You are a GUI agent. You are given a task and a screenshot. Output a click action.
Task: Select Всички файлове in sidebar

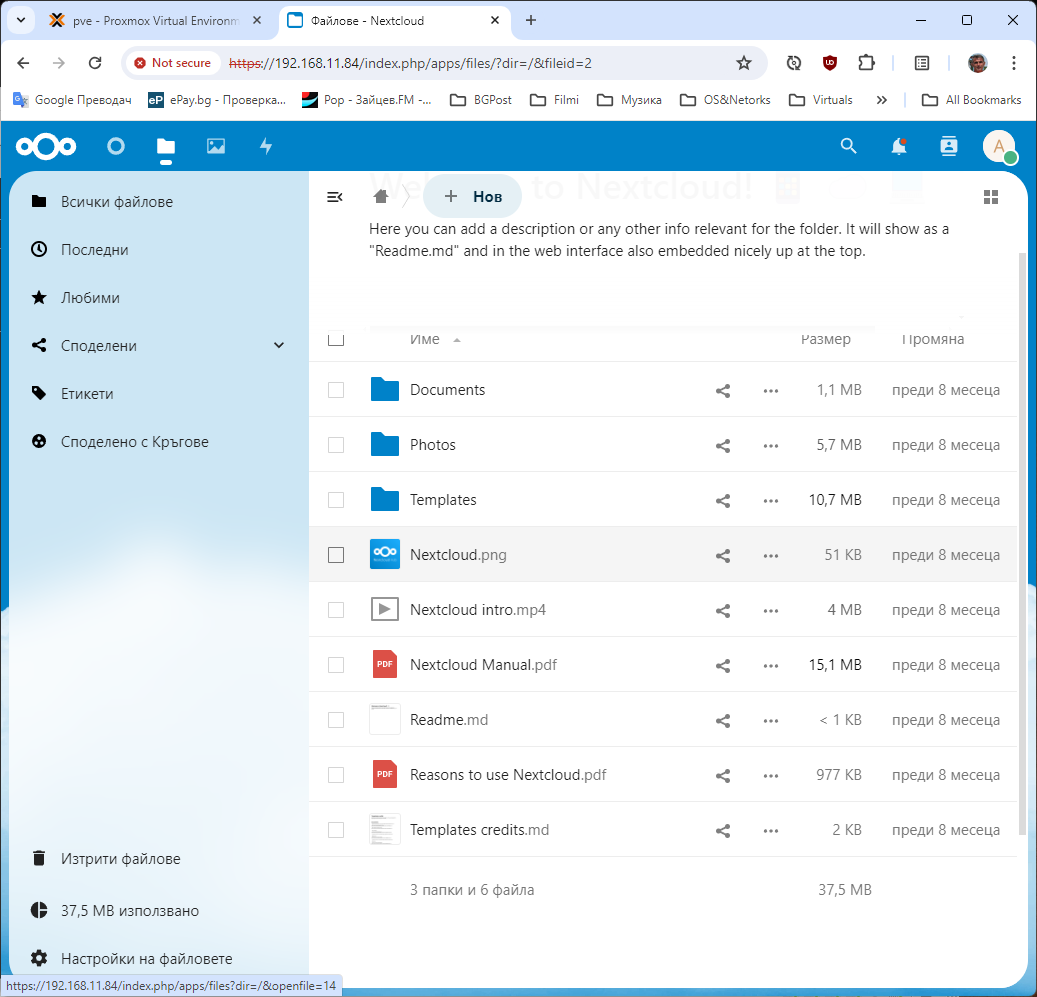click(159, 202)
